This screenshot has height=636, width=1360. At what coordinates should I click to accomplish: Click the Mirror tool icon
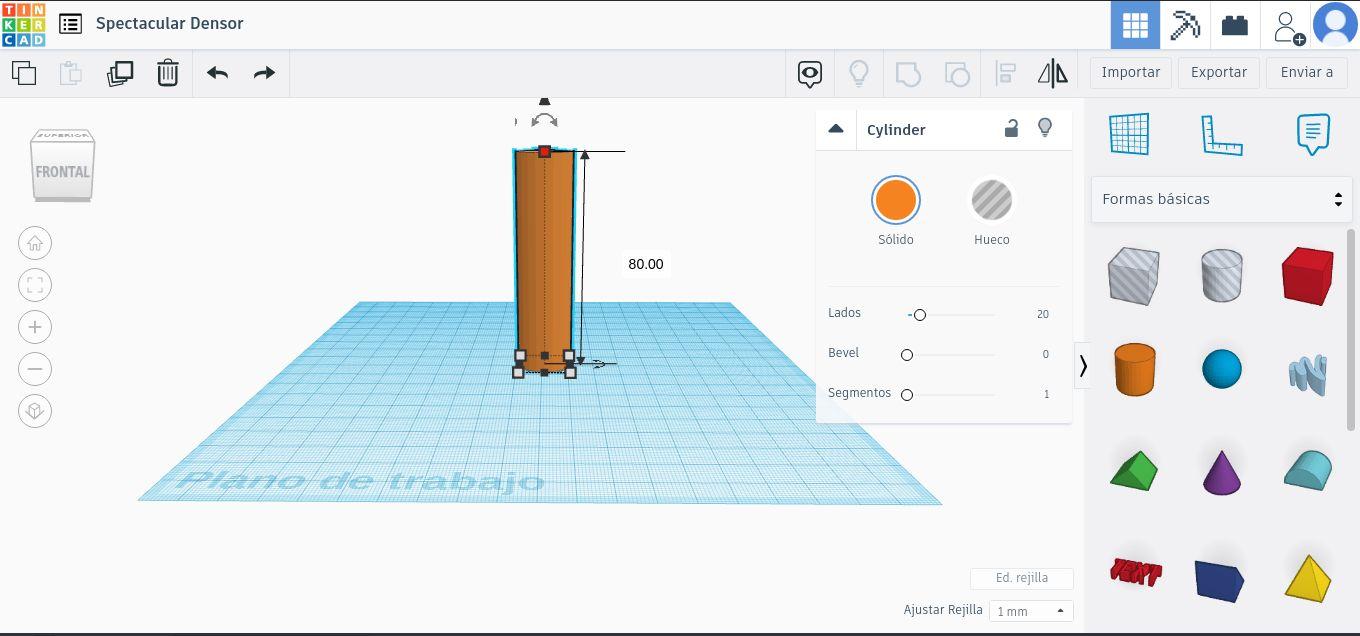point(1053,73)
